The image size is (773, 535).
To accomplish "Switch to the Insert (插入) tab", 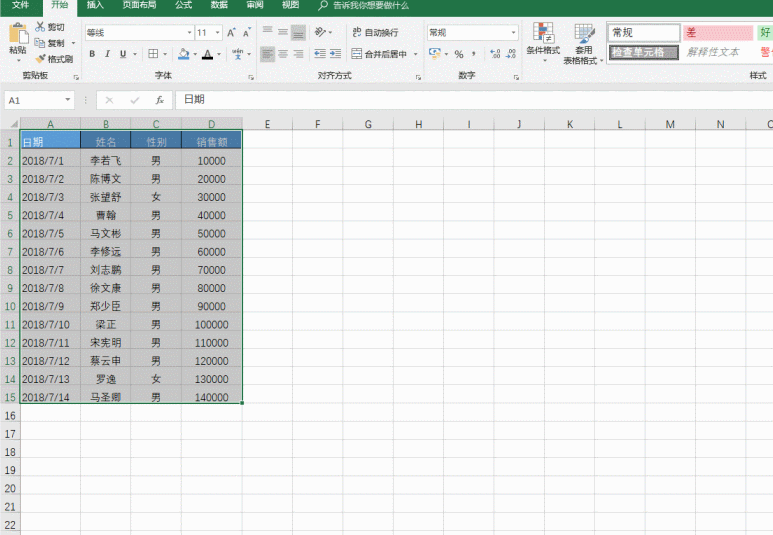I will click(95, 5).
